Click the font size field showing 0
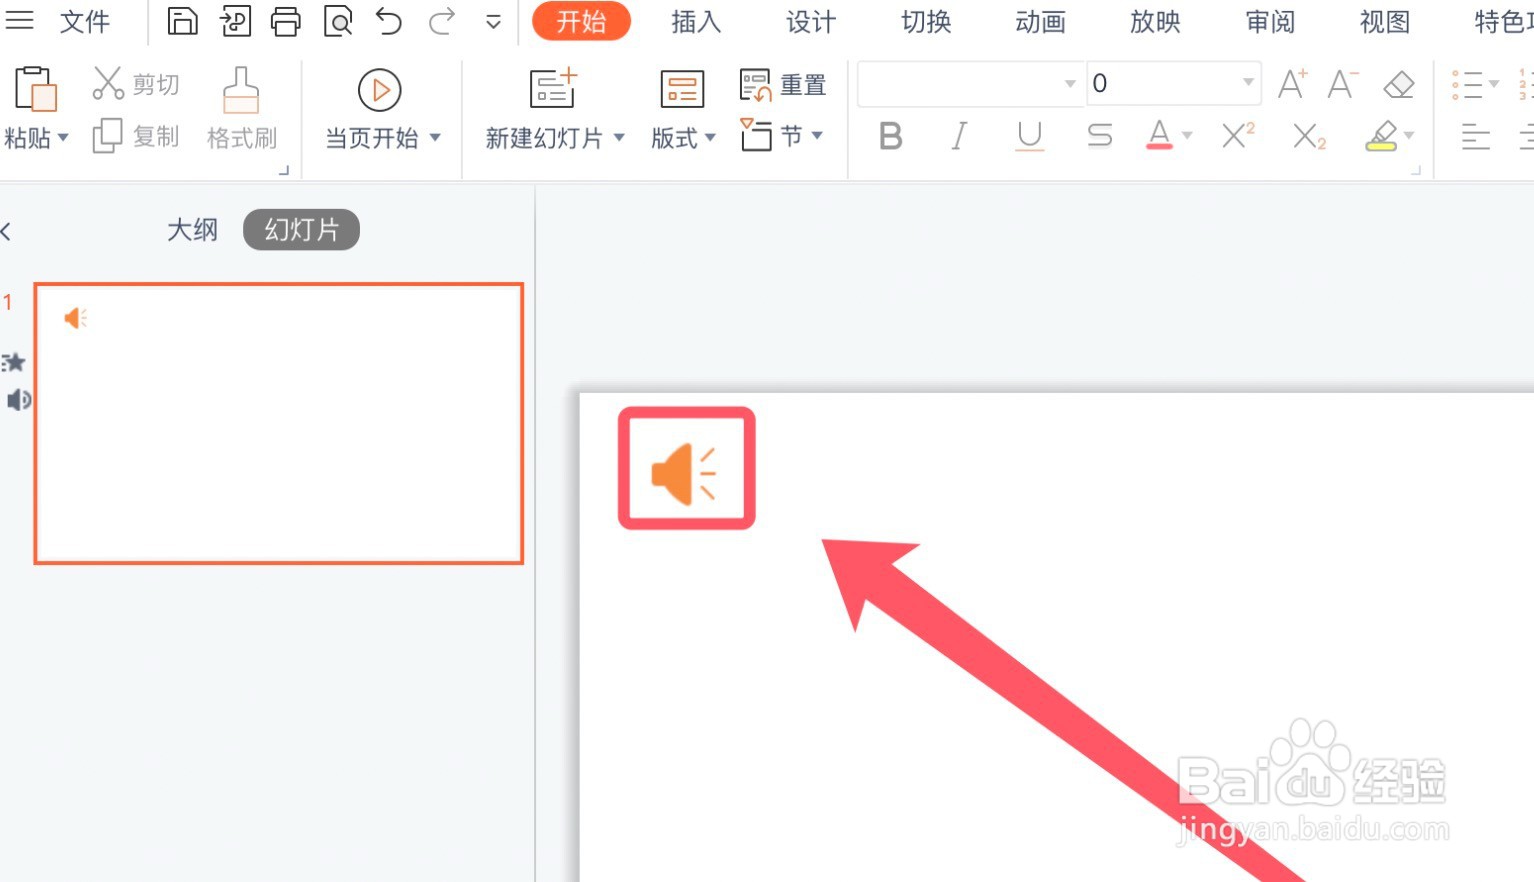The width and height of the screenshot is (1534, 882). 1161,83
